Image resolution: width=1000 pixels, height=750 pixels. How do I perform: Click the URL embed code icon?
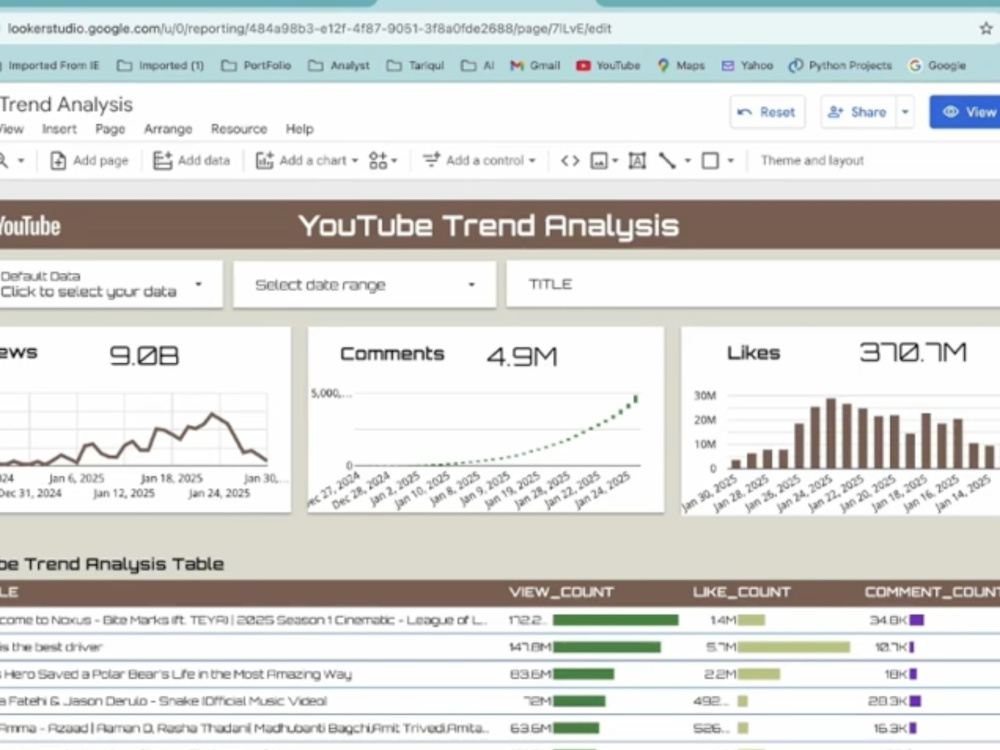[570, 161]
